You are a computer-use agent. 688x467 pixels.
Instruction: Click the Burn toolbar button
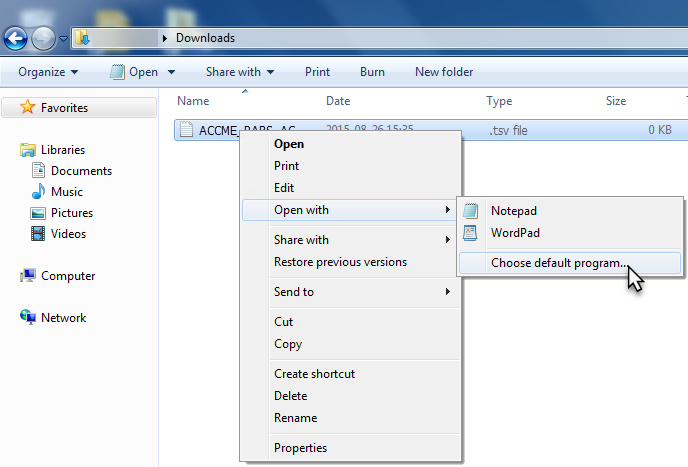[x=372, y=72]
